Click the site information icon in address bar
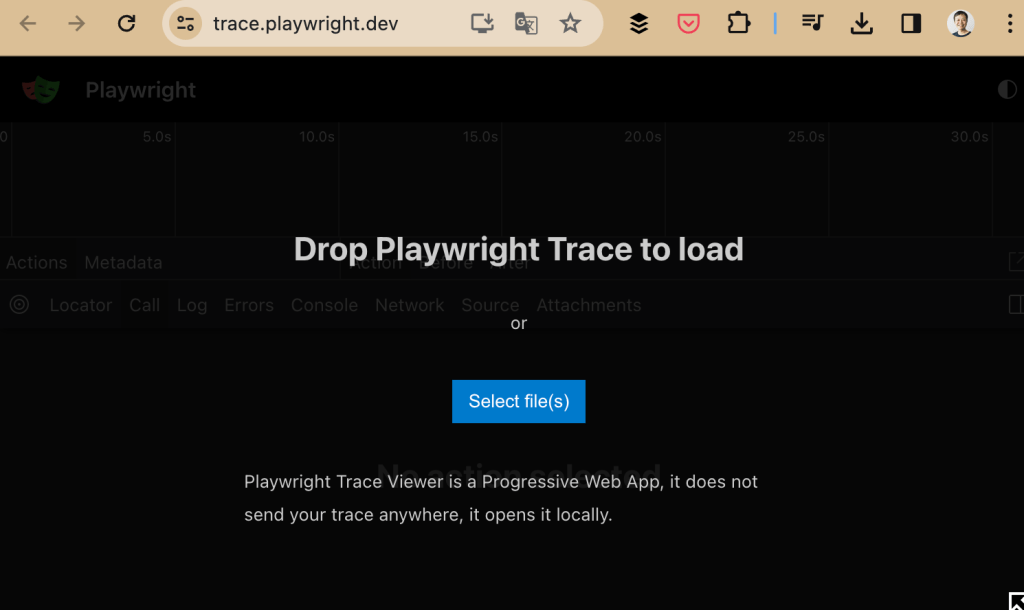 (x=184, y=24)
